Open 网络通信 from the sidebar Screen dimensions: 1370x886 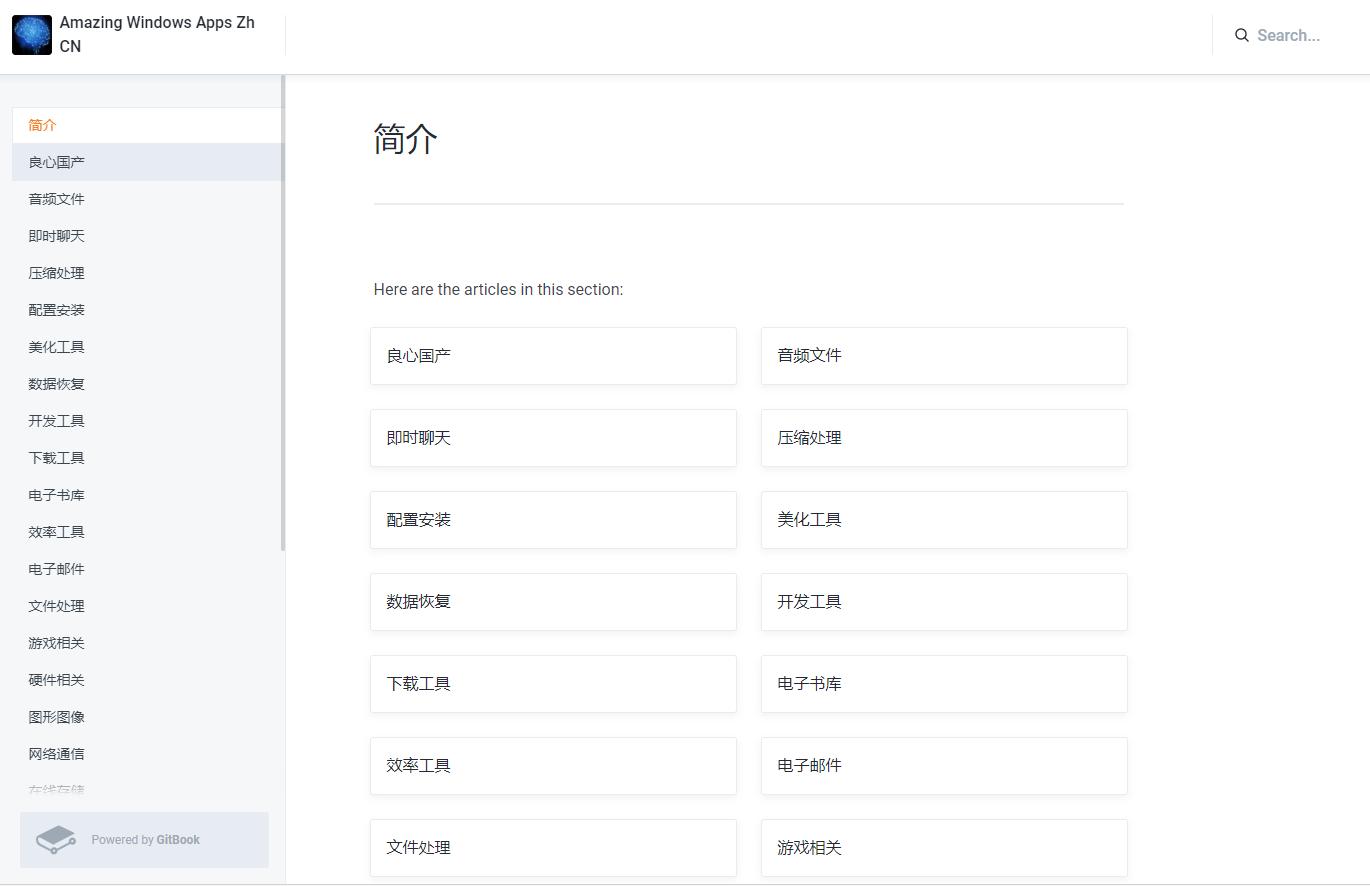[x=56, y=753]
